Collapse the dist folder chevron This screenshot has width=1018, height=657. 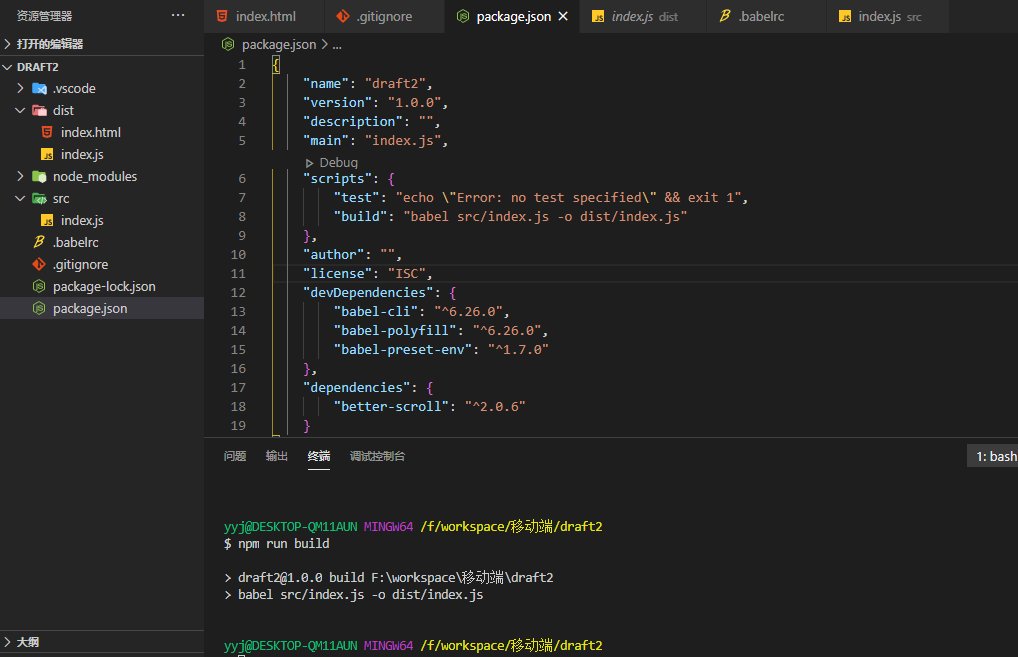[20, 110]
